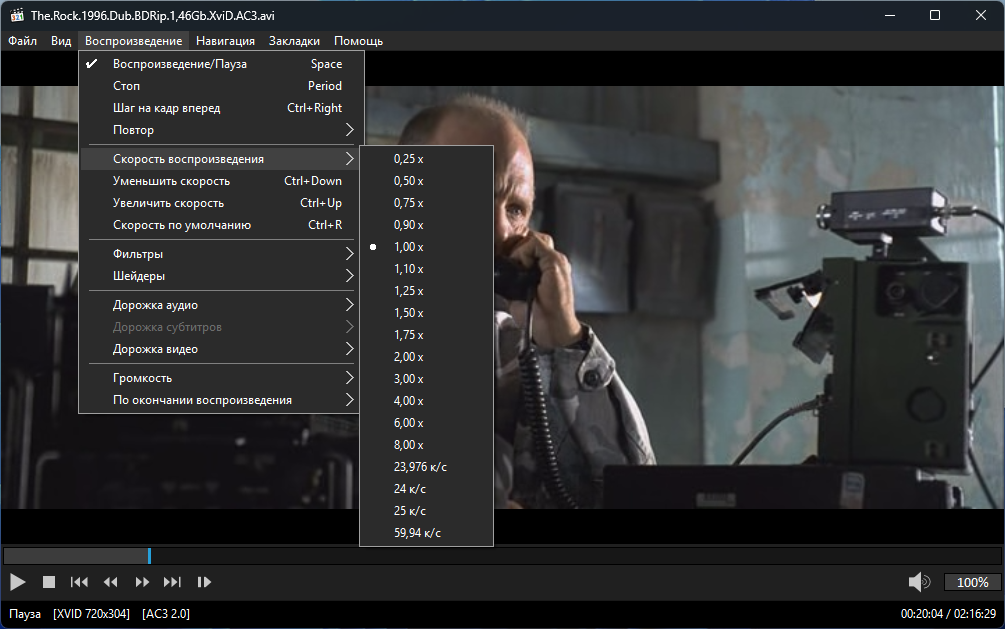Image resolution: width=1005 pixels, height=629 pixels.
Task: Open the Закладки menu
Action: [x=294, y=41]
